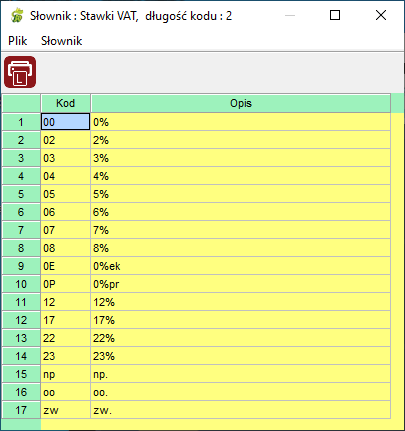Click the Opis cell showing 8%

[241, 248]
